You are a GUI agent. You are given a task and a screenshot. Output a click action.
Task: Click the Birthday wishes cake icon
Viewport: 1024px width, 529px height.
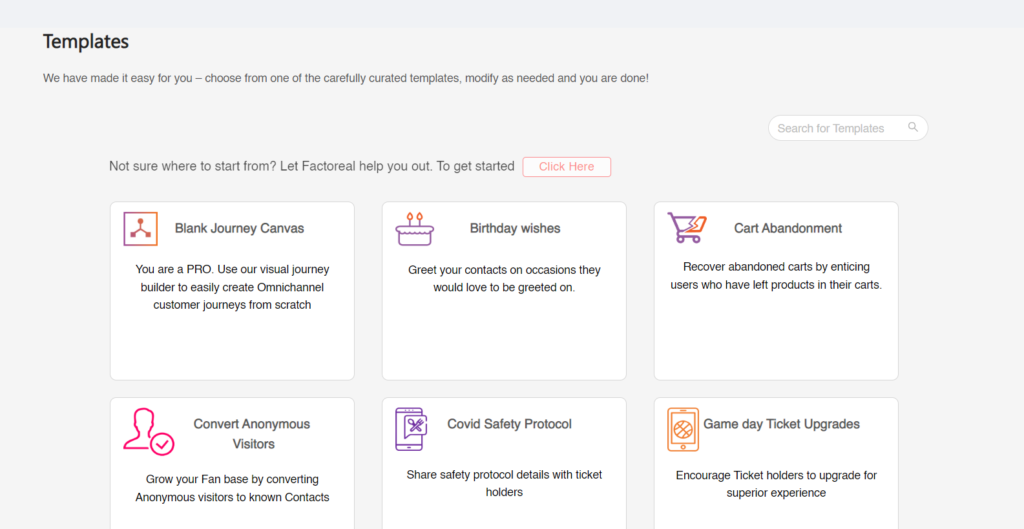tap(414, 229)
